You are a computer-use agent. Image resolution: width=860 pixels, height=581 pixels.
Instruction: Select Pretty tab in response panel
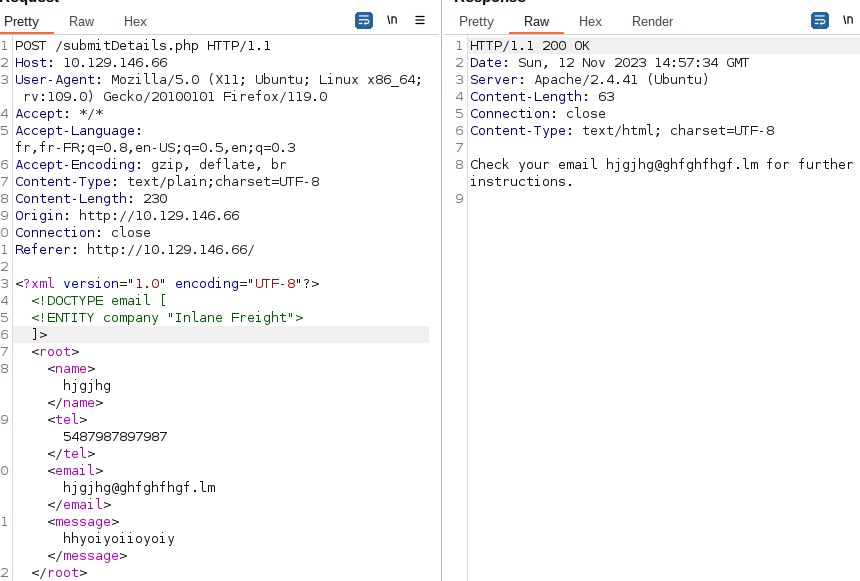pyautogui.click(x=476, y=21)
